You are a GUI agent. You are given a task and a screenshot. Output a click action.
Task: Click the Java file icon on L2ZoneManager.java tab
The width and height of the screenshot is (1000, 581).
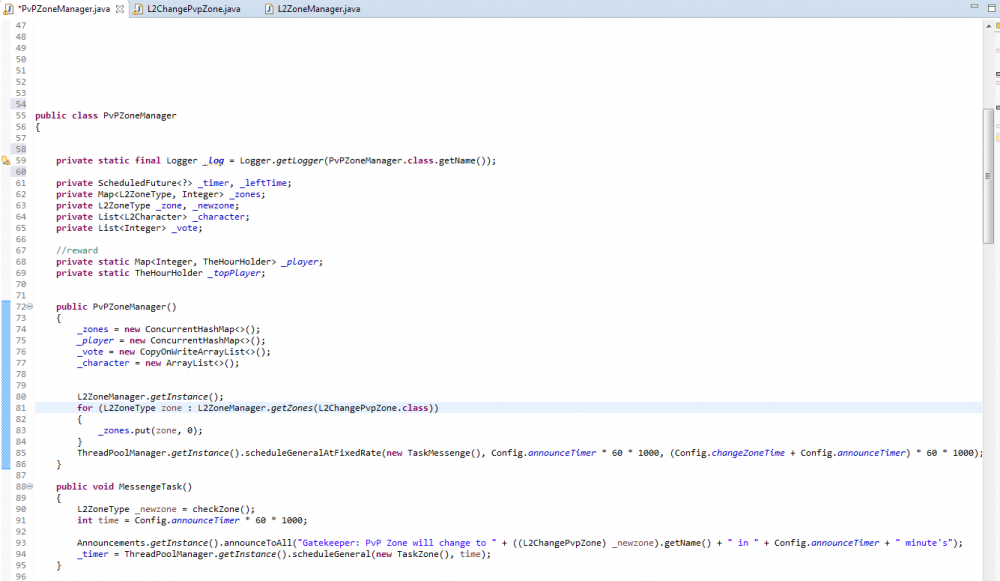point(270,9)
